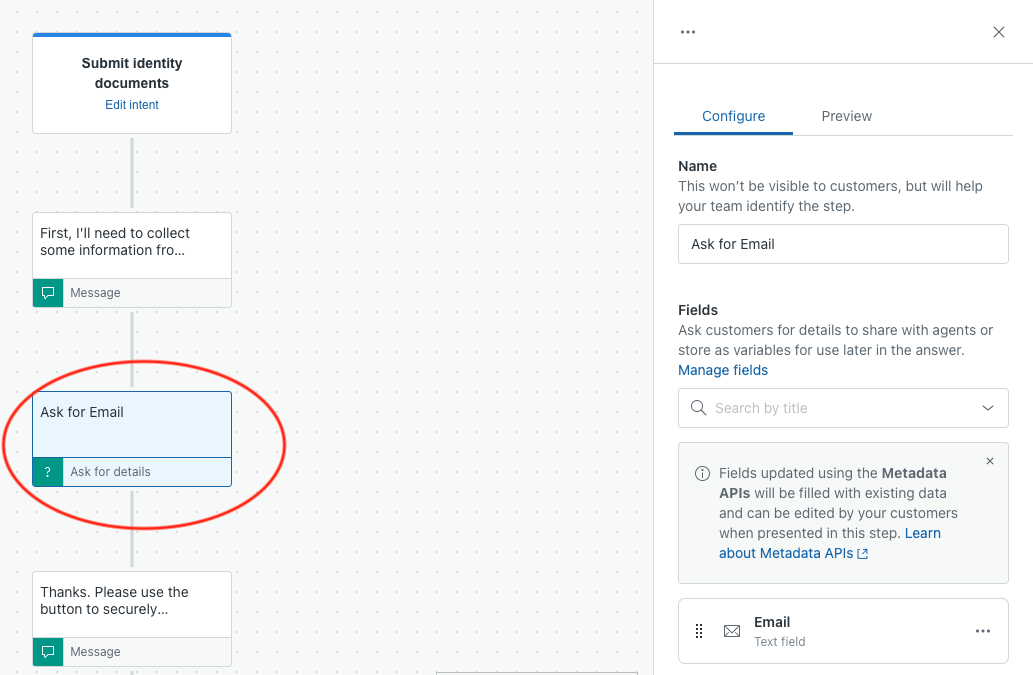The height and width of the screenshot is (675, 1033).
Task: Click the search magnifier icon in fields box
Action: (698, 408)
